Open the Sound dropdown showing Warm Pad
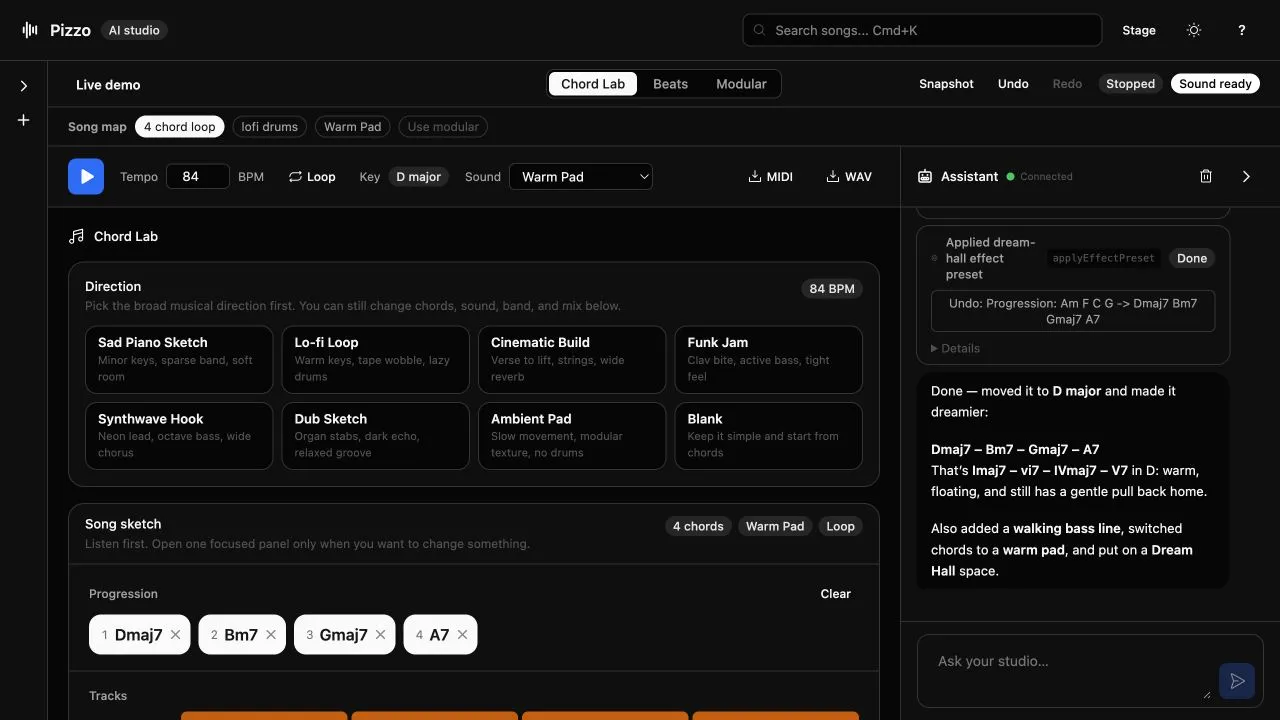The image size is (1280, 720). pyautogui.click(x=581, y=177)
